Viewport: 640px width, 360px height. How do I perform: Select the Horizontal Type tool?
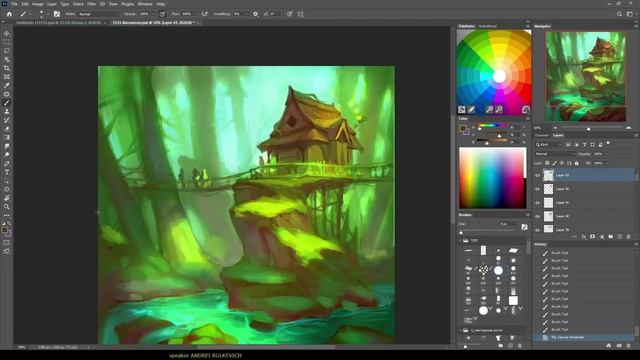coord(7,172)
